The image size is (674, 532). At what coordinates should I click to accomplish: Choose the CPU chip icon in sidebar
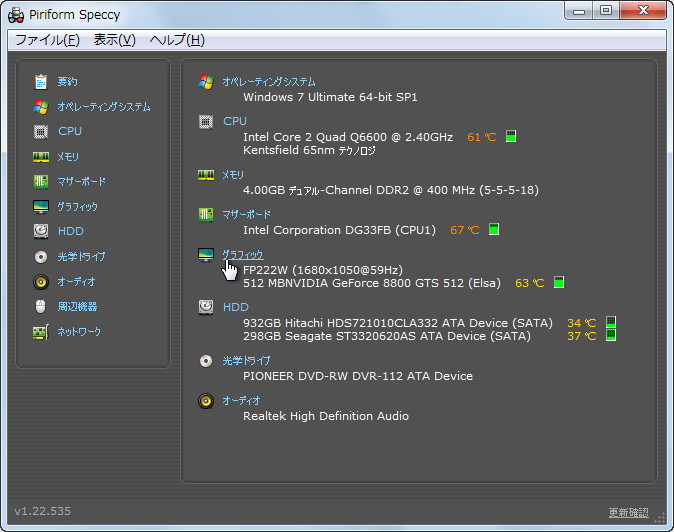click(41, 131)
